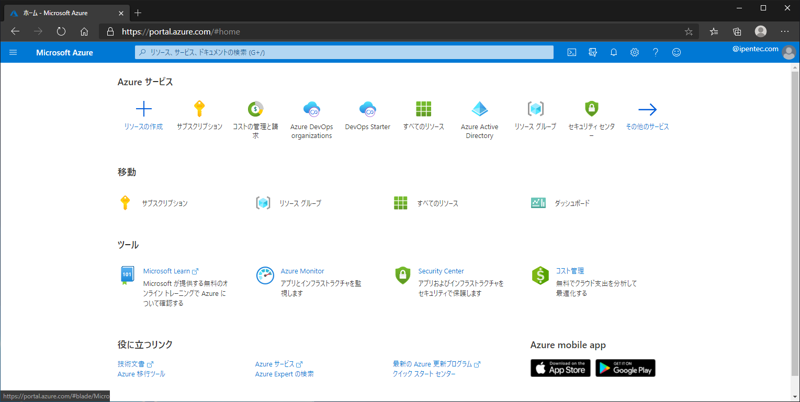Reload the page with refresh button

[x=61, y=32]
